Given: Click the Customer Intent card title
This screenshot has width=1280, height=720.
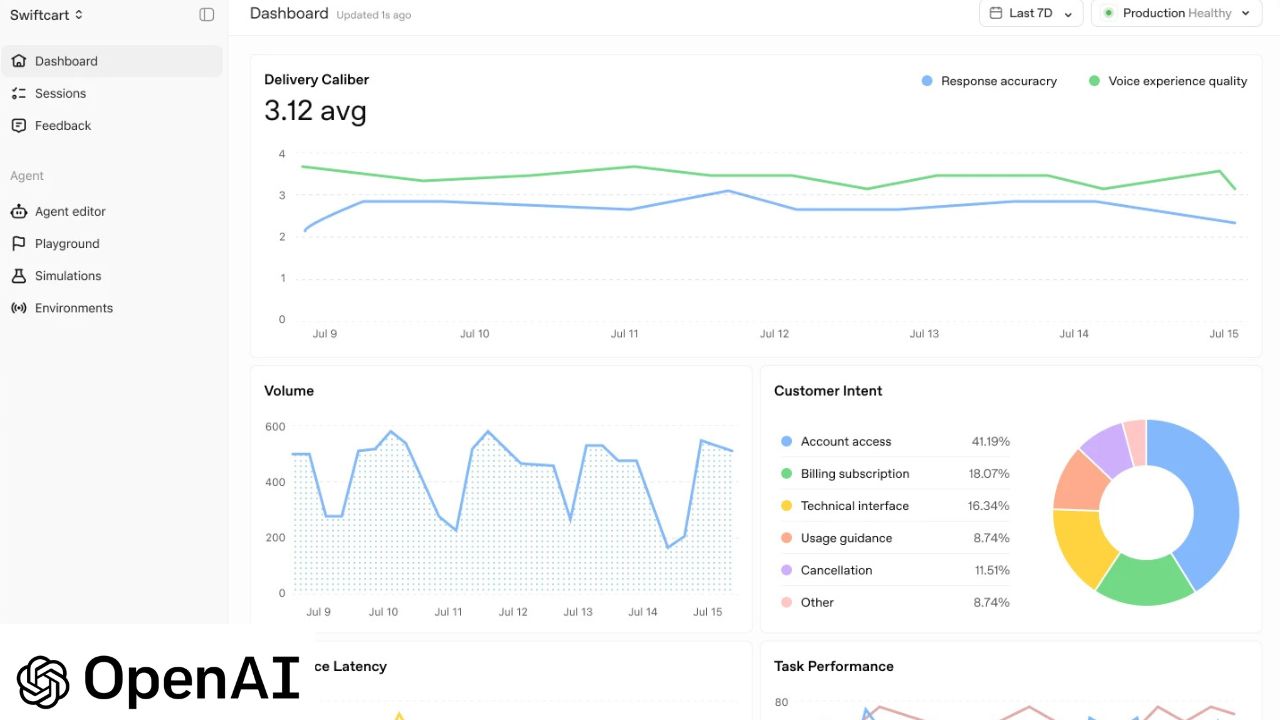Looking at the screenshot, I should (828, 391).
